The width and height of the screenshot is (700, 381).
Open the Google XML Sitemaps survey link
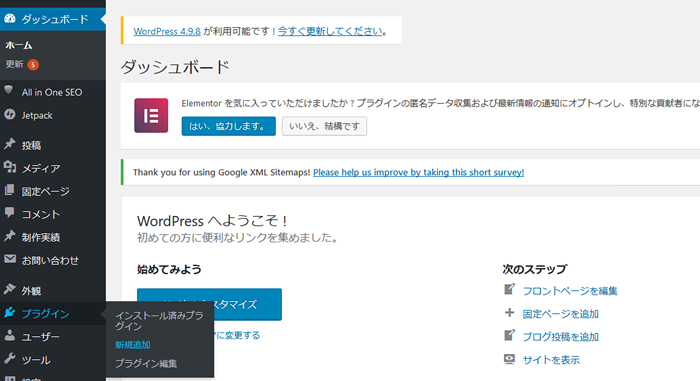419,172
